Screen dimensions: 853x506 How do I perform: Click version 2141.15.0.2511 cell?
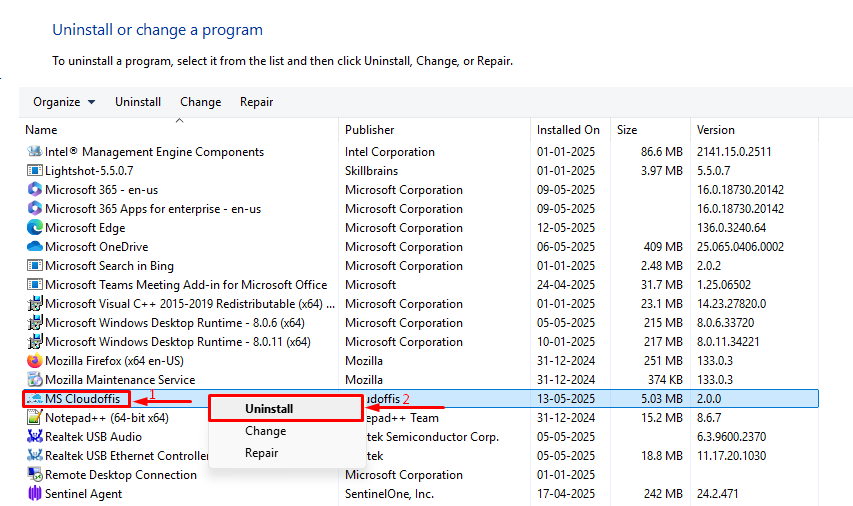click(x=734, y=152)
